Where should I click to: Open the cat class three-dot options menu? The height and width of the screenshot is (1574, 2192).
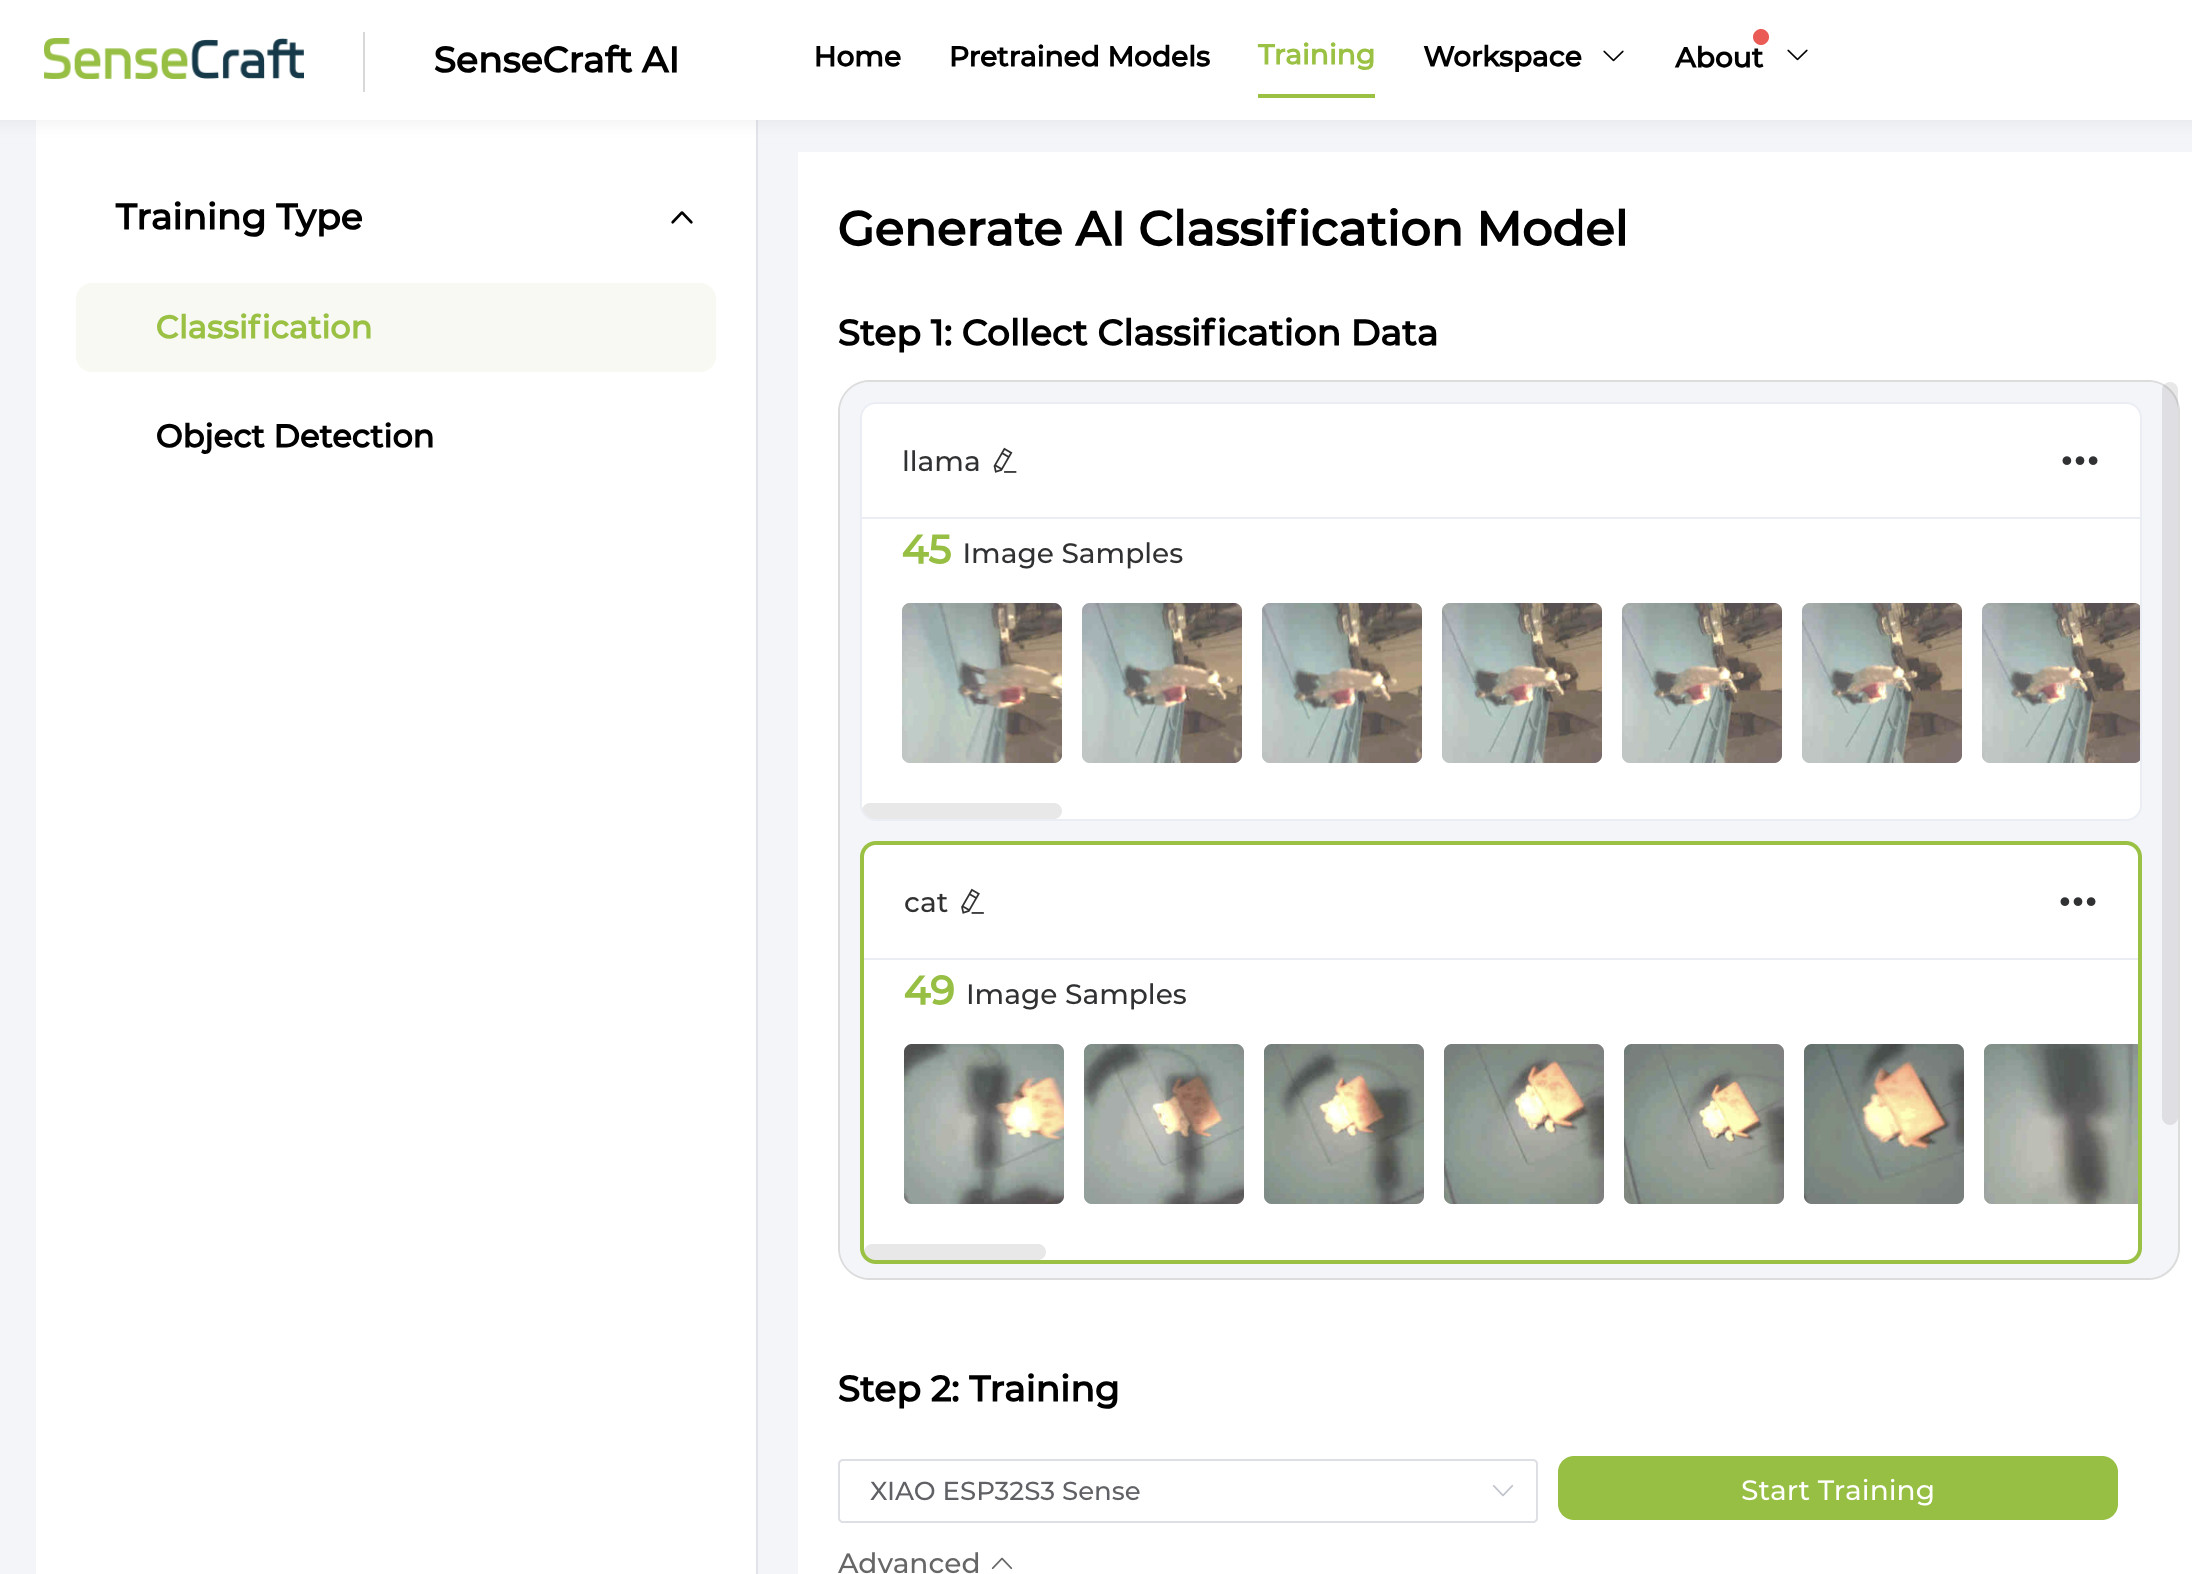coord(2078,901)
